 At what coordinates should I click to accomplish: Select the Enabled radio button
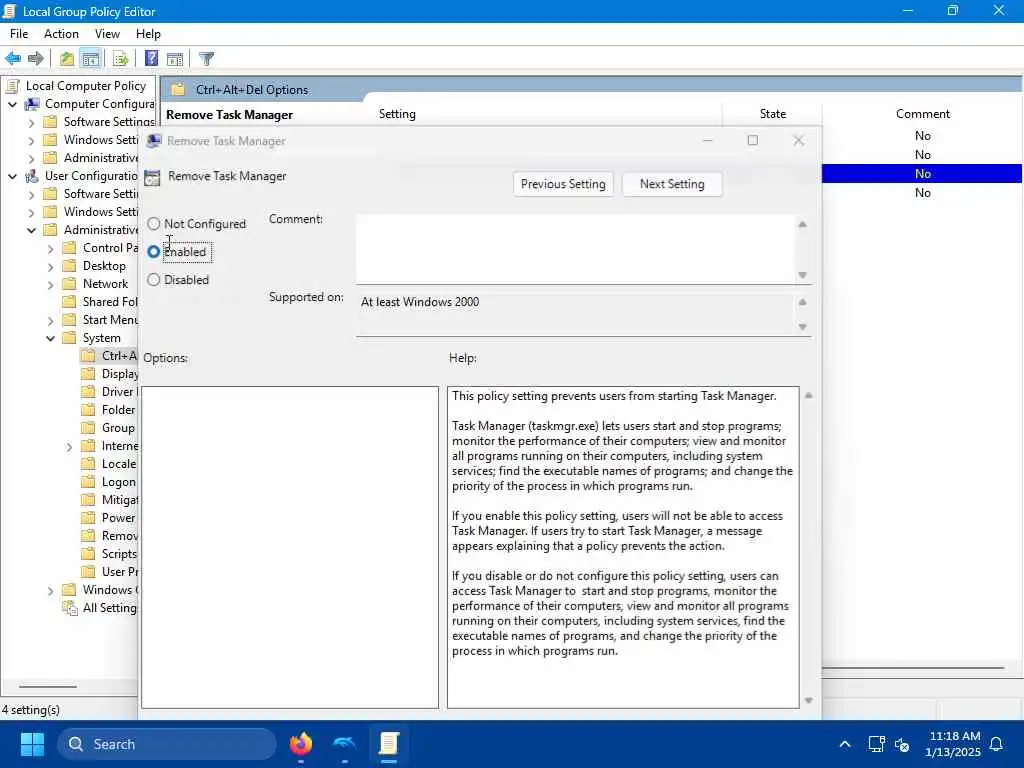click(153, 252)
